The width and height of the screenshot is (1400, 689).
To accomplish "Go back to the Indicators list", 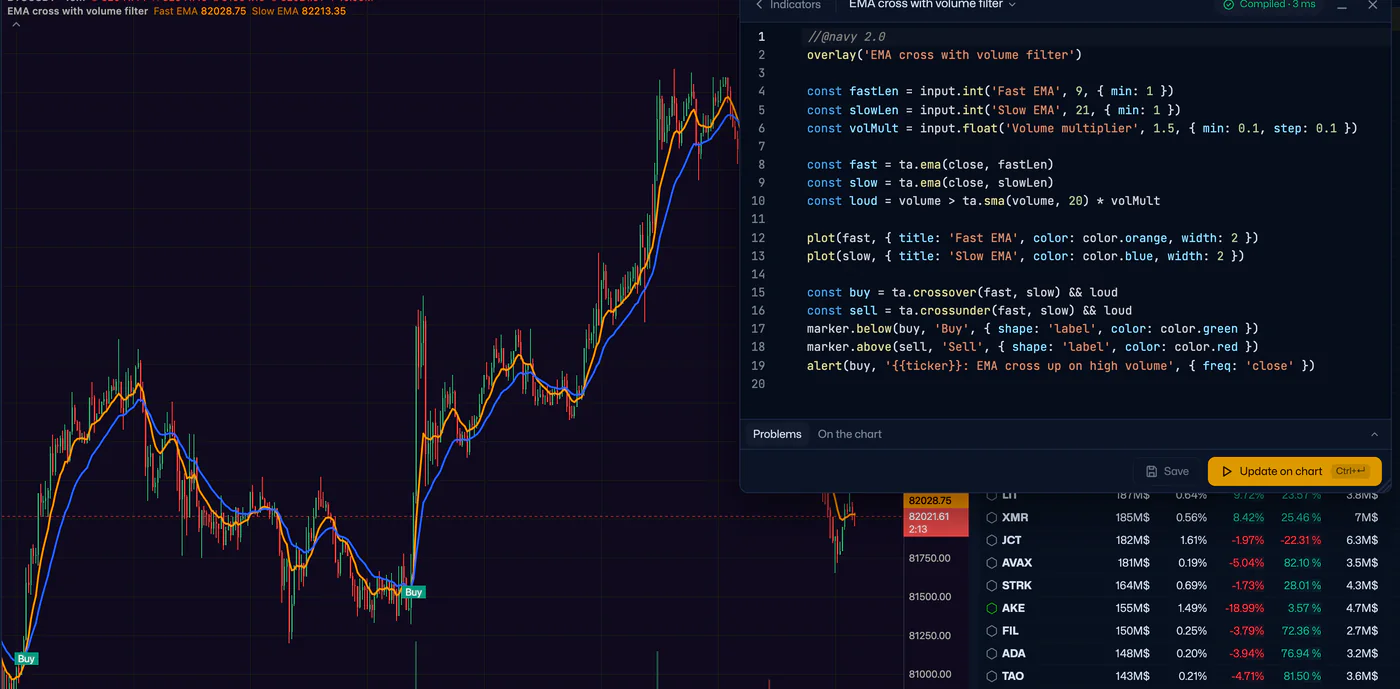I will (788, 5).
